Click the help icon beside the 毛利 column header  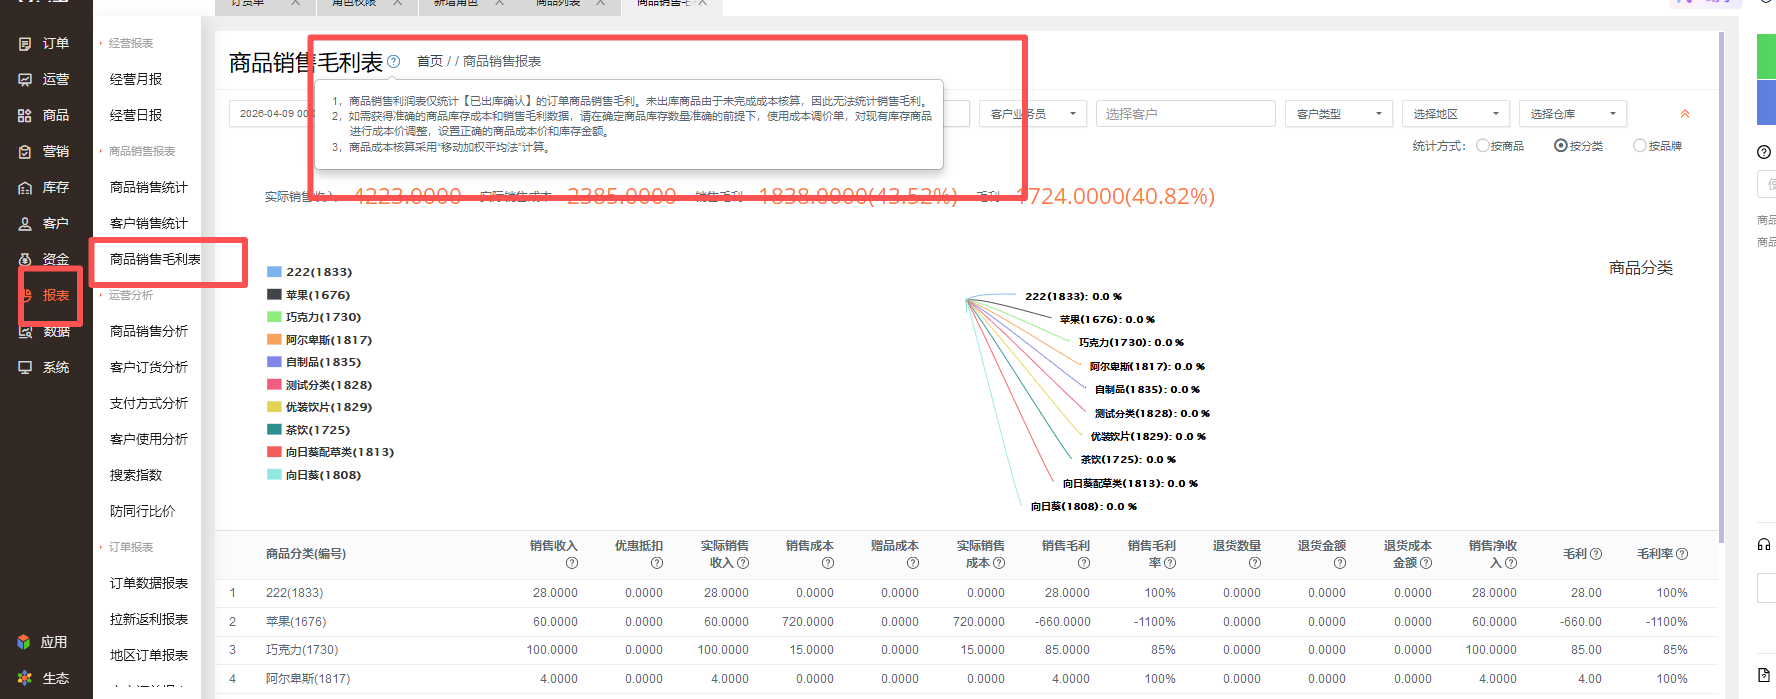pos(1596,554)
